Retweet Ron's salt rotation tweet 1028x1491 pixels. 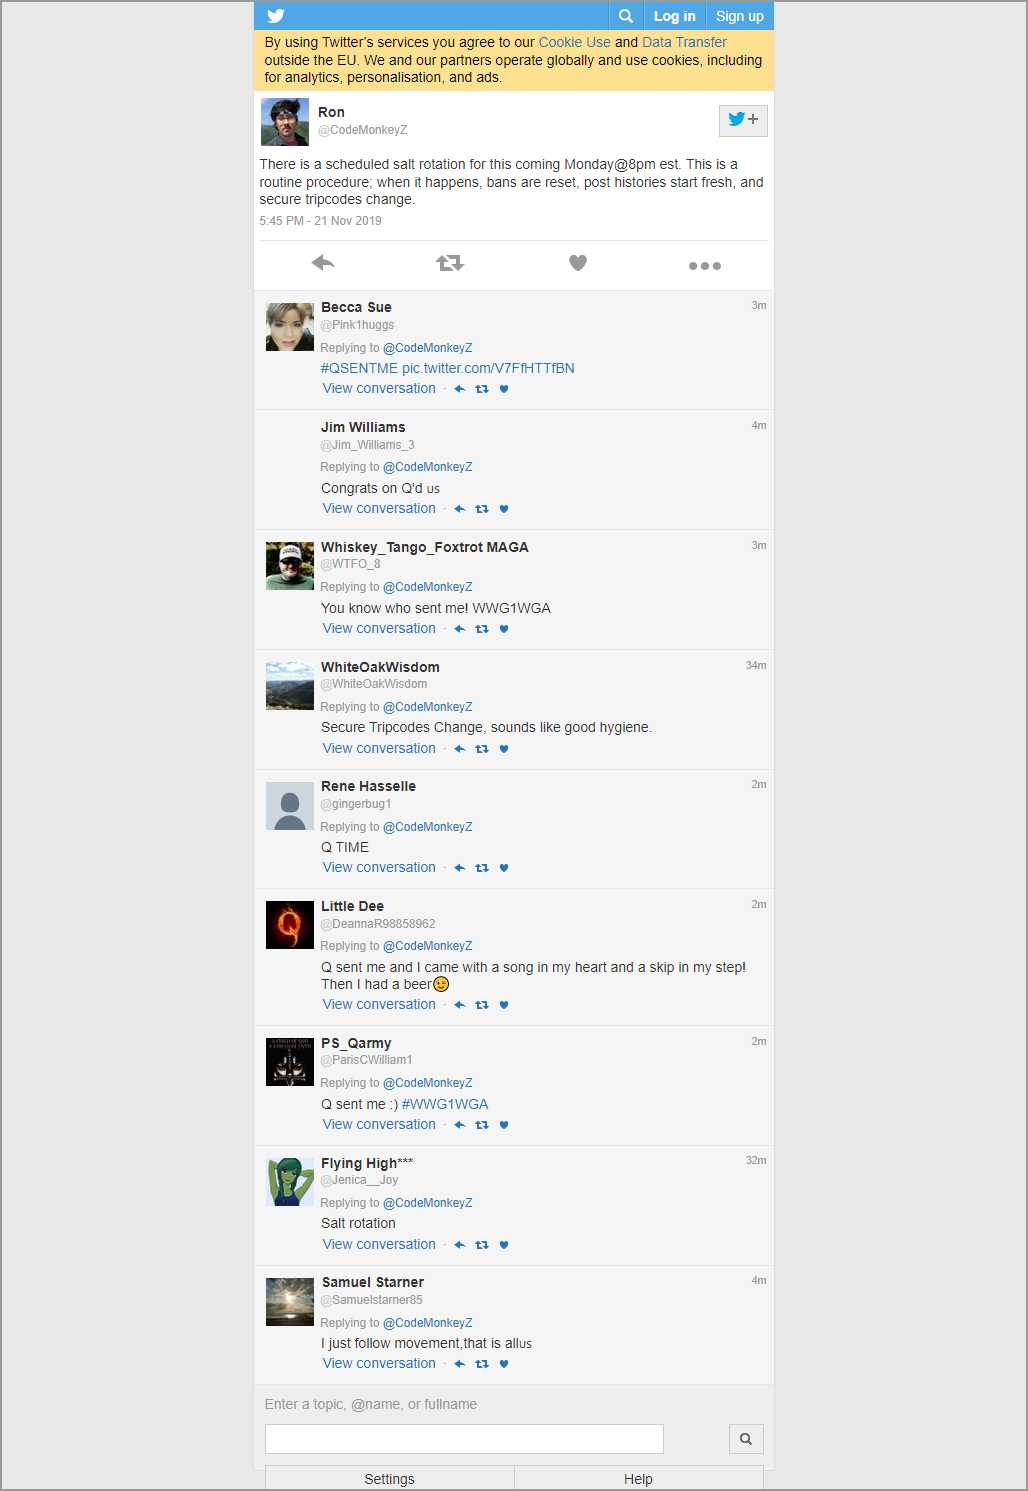coord(450,263)
